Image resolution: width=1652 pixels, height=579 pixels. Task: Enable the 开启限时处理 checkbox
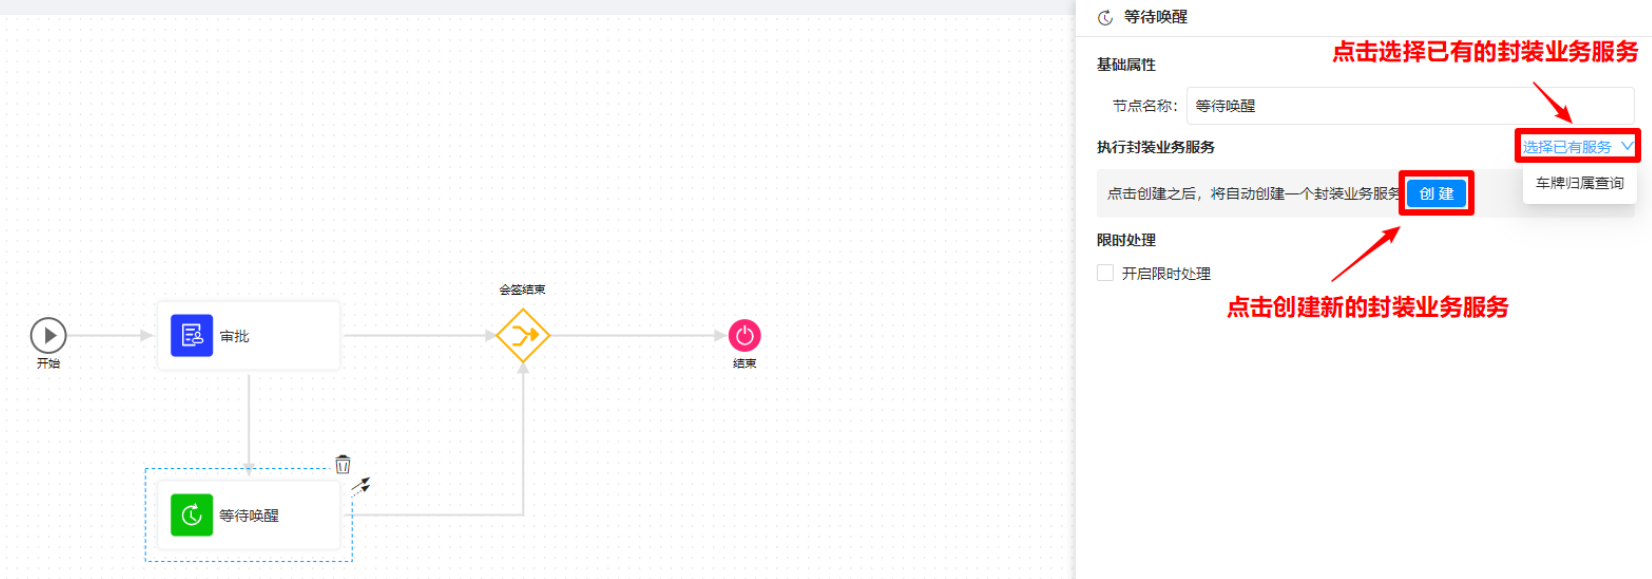[1105, 273]
